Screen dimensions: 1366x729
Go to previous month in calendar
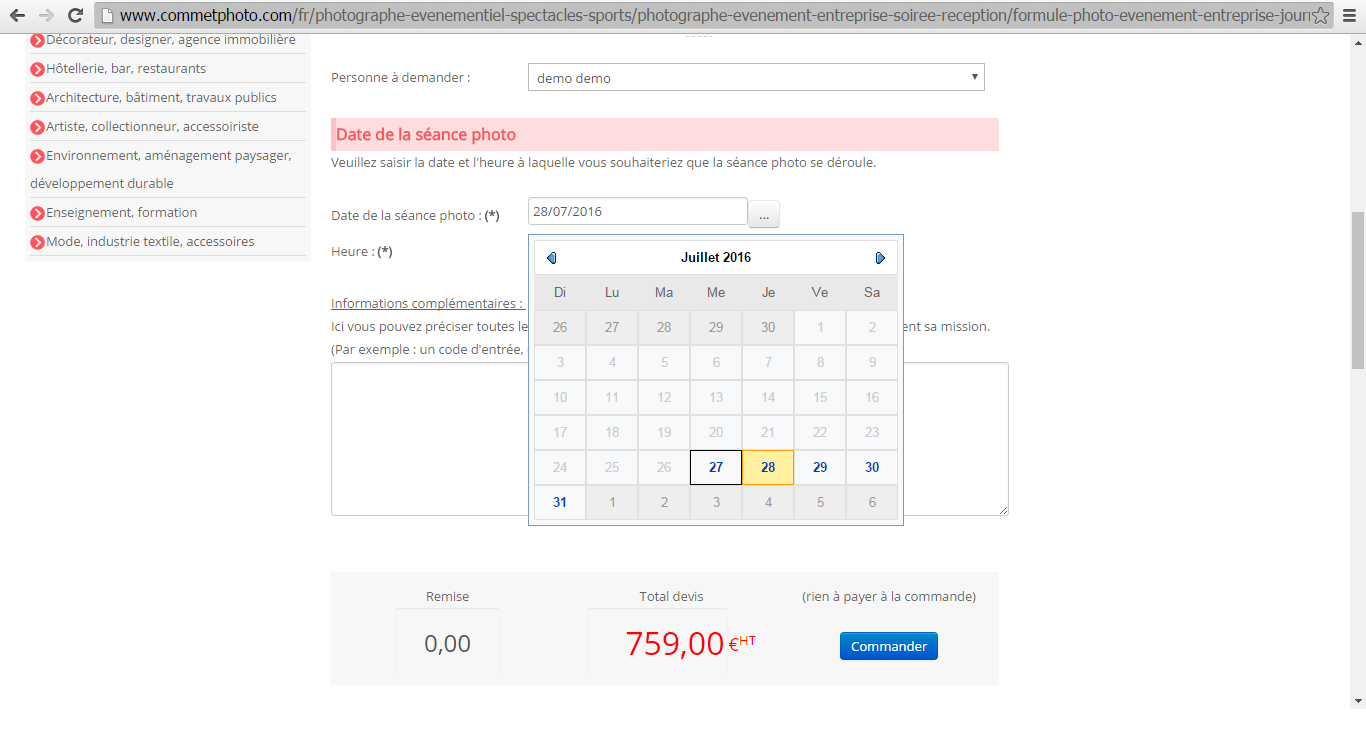point(551,258)
